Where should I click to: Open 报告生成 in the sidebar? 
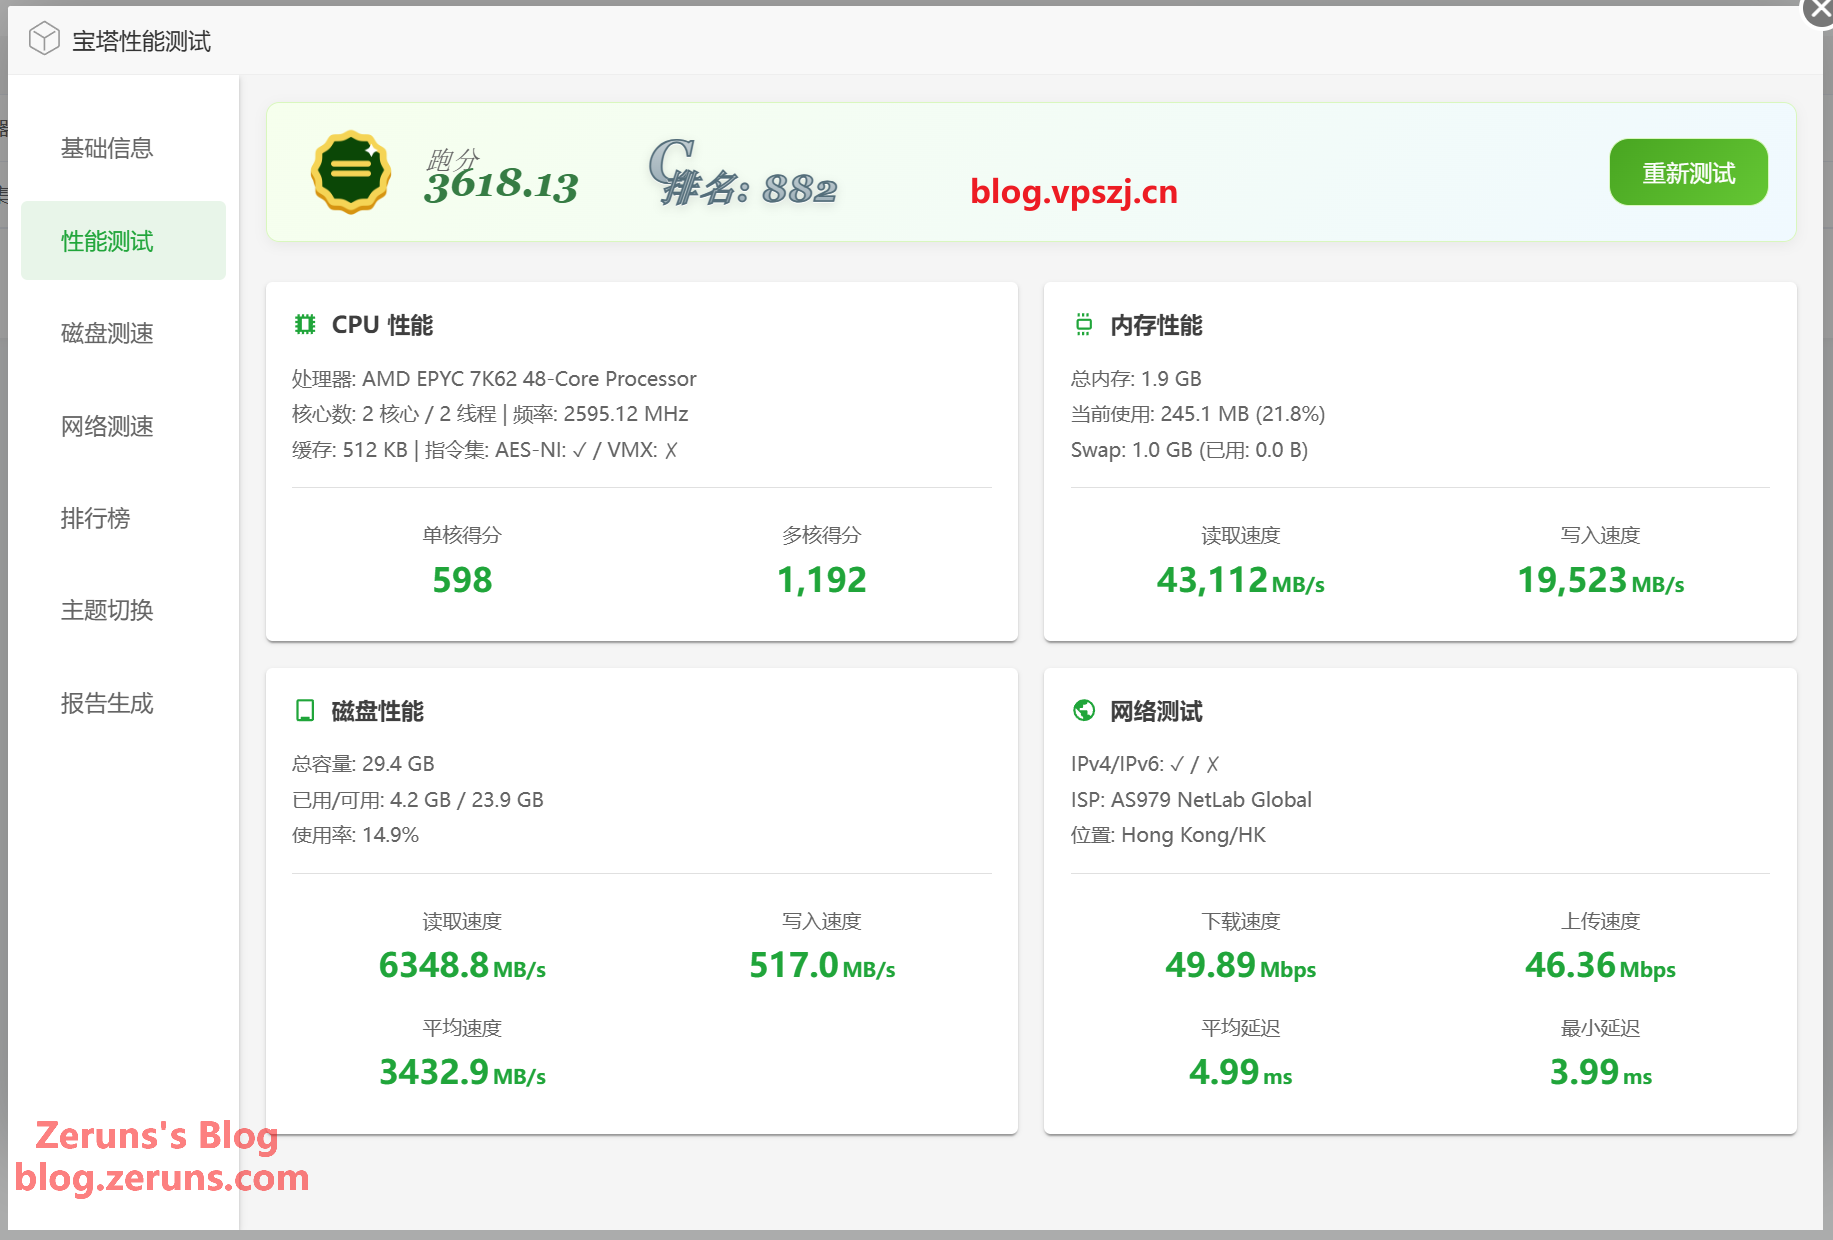(107, 703)
